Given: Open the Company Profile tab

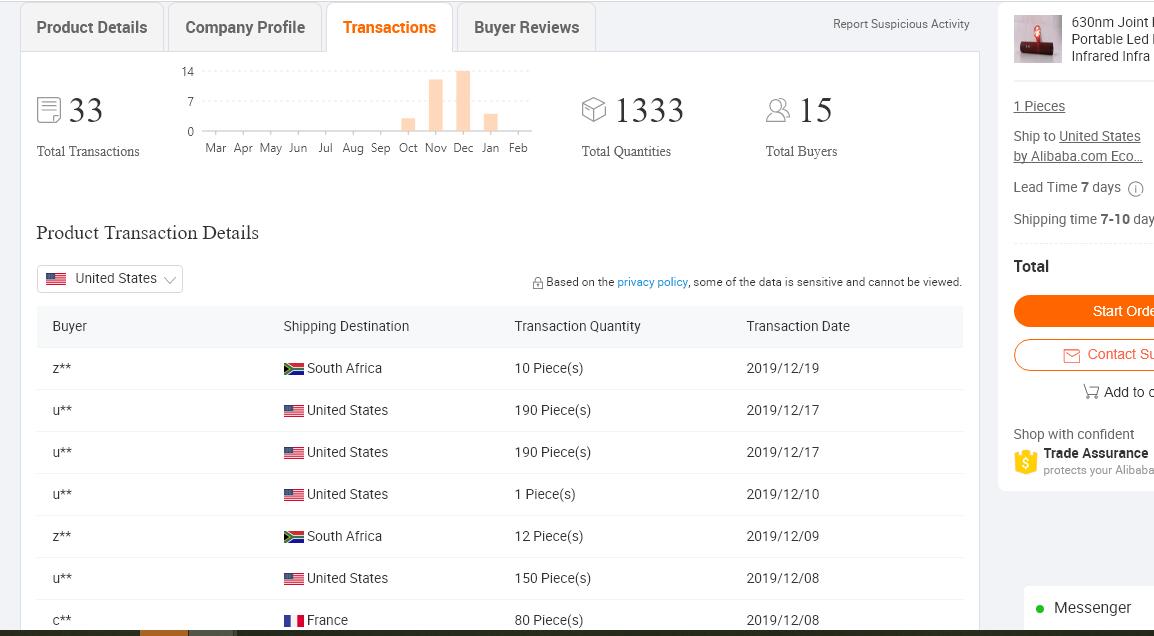Looking at the screenshot, I should (x=245, y=28).
